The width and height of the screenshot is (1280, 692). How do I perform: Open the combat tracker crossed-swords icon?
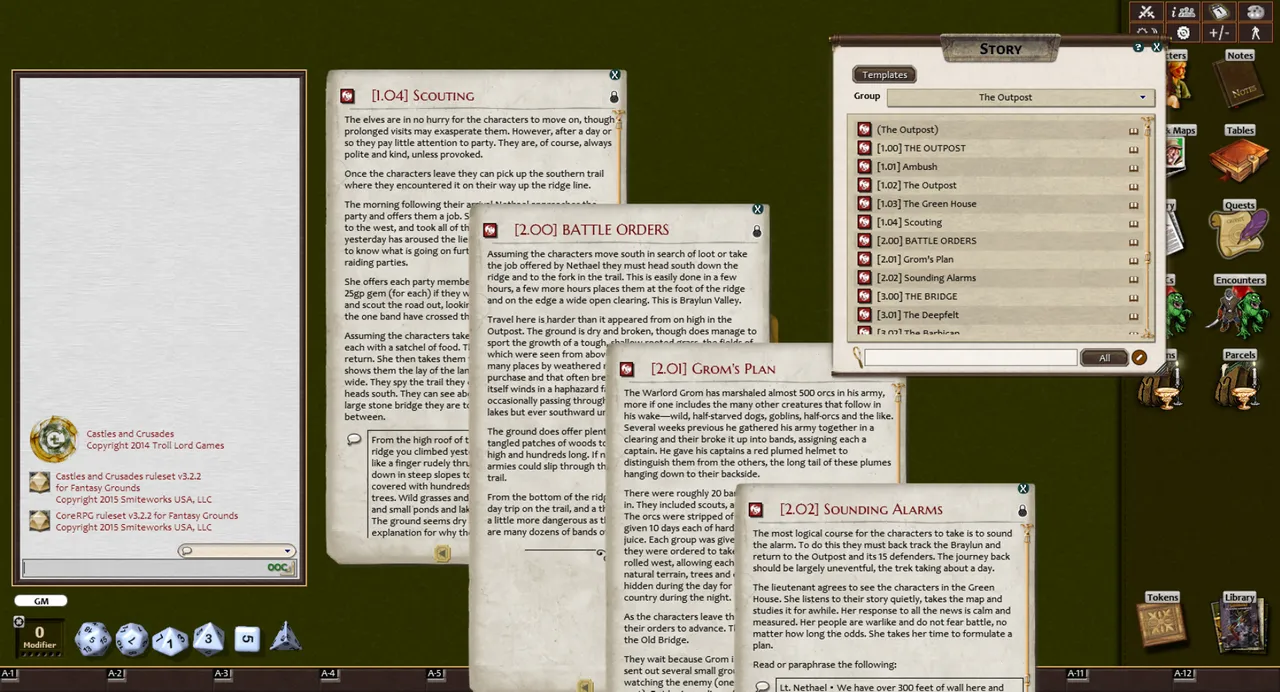1147,12
